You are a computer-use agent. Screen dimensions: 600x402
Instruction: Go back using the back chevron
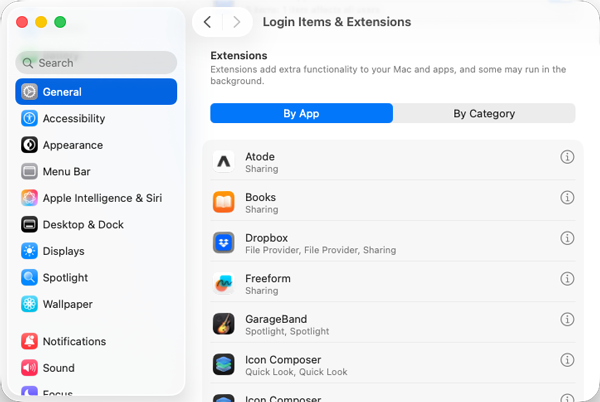coord(207,22)
